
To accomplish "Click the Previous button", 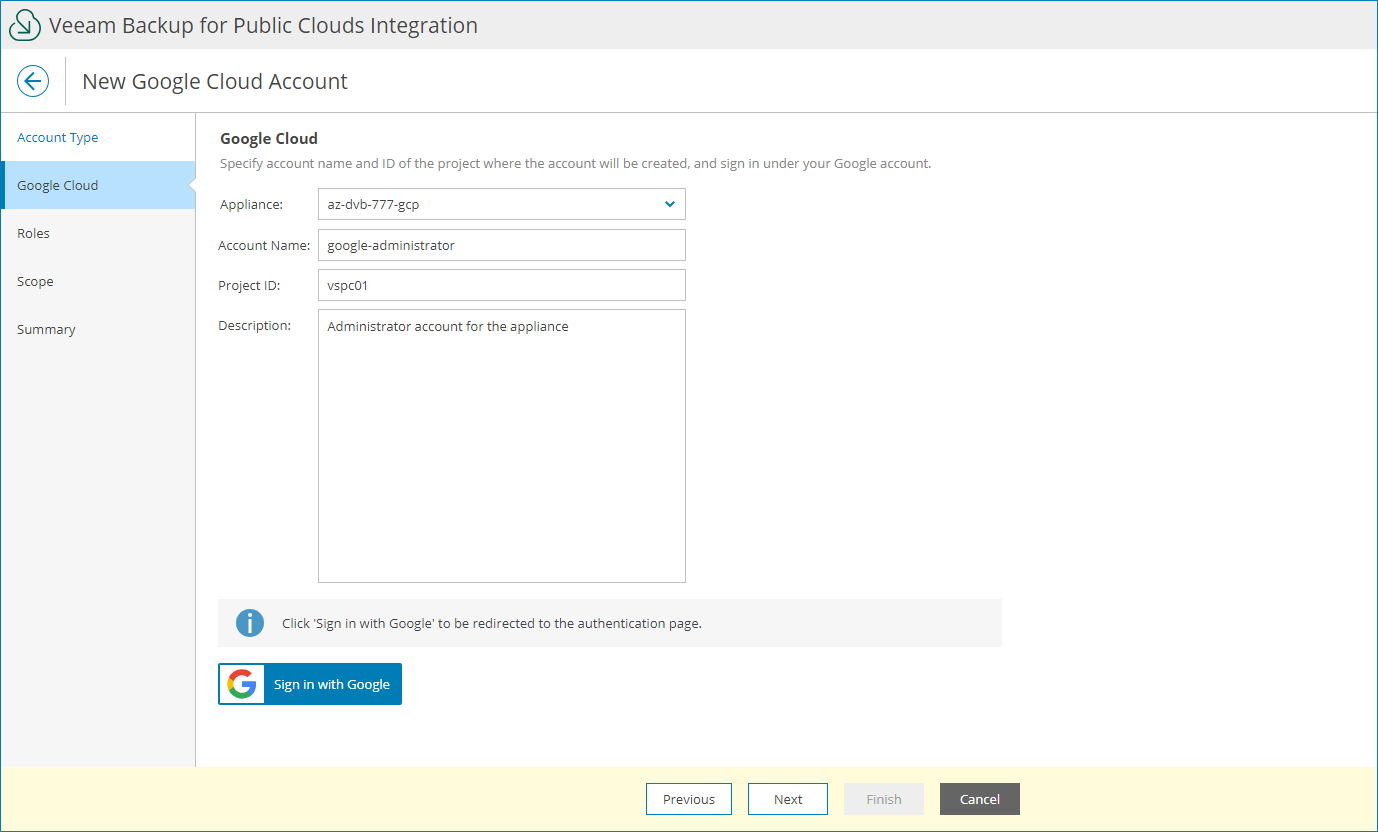I will pyautogui.click(x=689, y=799).
